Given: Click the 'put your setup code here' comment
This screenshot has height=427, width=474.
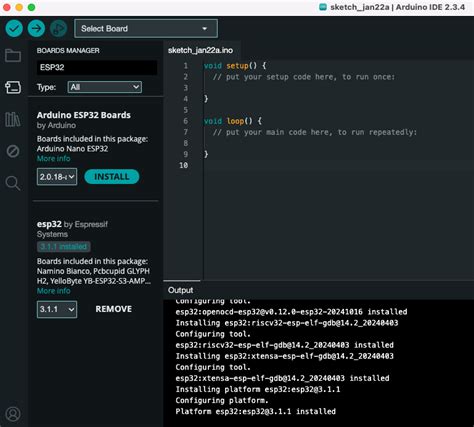Looking at the screenshot, I should (304, 77).
